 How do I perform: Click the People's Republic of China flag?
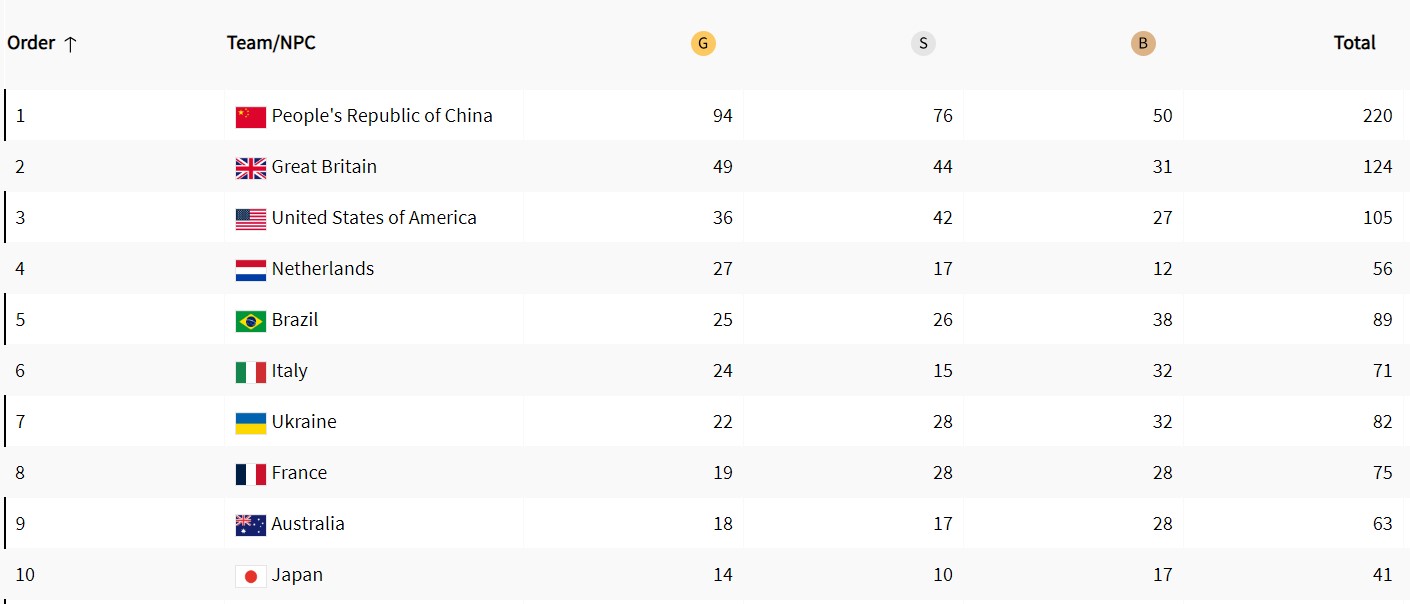tap(251, 117)
